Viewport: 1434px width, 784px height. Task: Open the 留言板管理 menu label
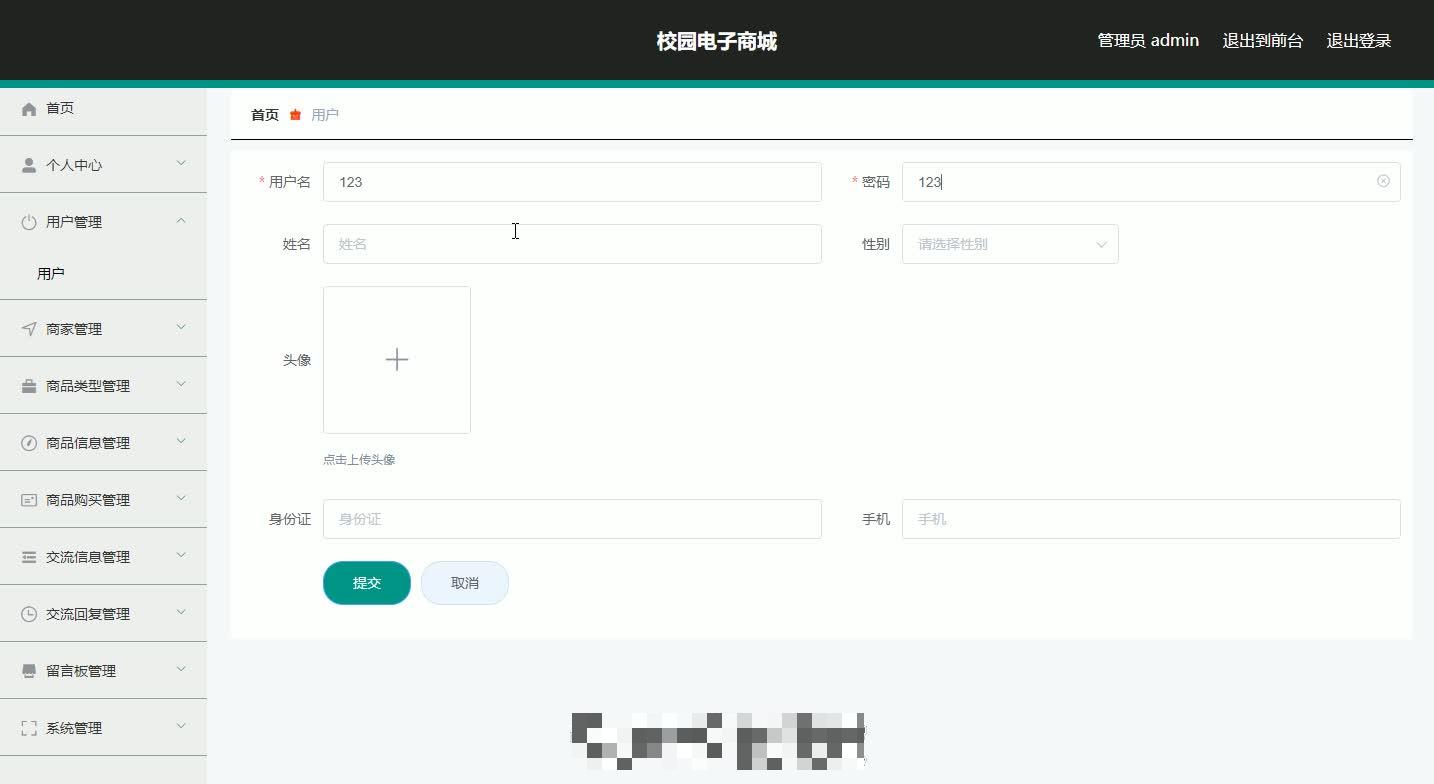[81, 671]
